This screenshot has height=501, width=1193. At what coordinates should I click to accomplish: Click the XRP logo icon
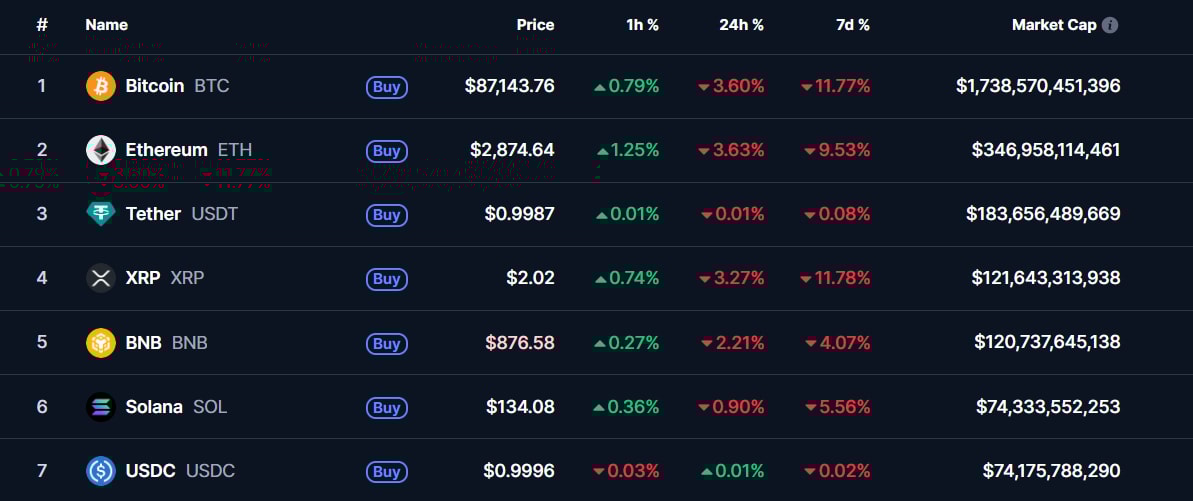[101, 278]
